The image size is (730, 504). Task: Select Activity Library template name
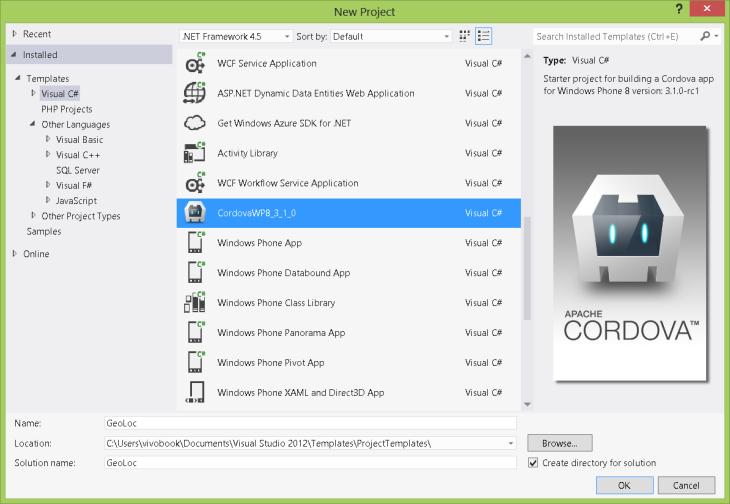coord(247,153)
